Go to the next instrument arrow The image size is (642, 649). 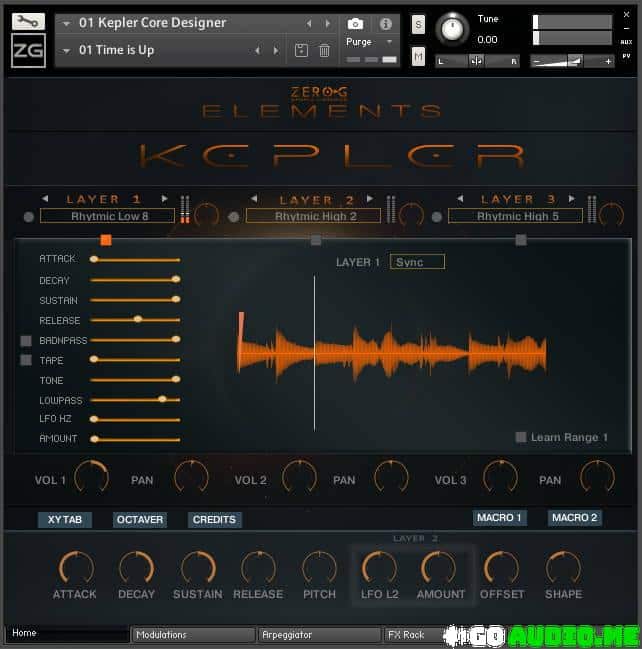328,24
